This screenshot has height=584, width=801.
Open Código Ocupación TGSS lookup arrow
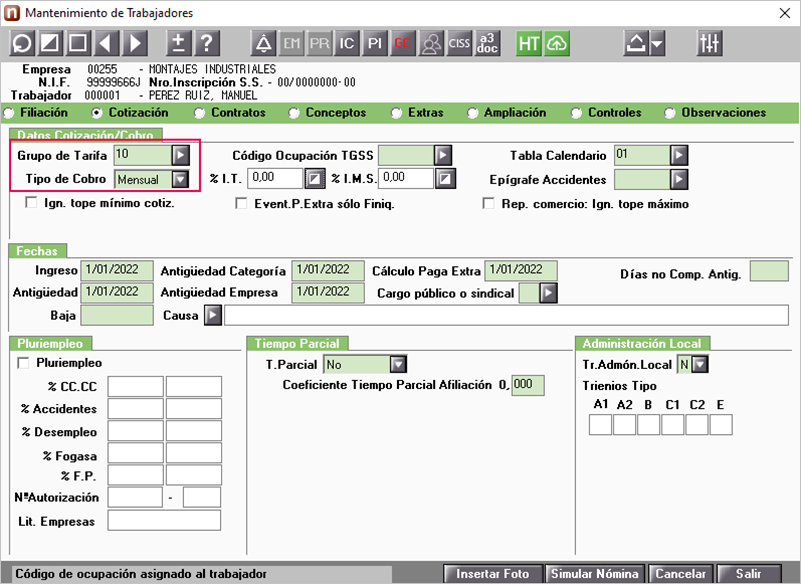click(443, 155)
